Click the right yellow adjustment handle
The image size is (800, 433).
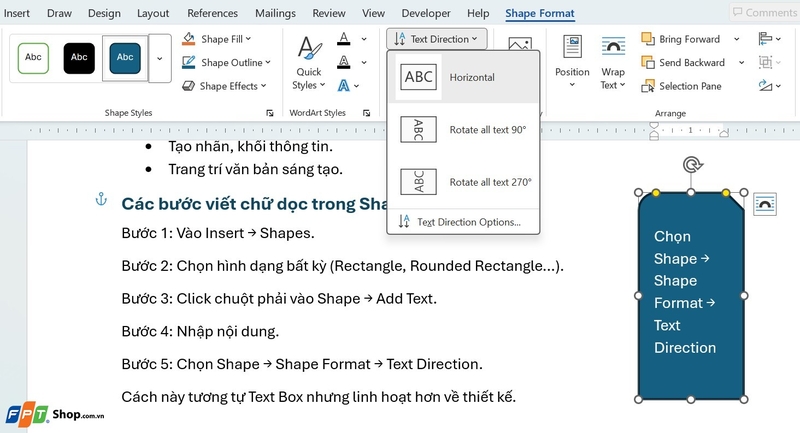click(726, 193)
